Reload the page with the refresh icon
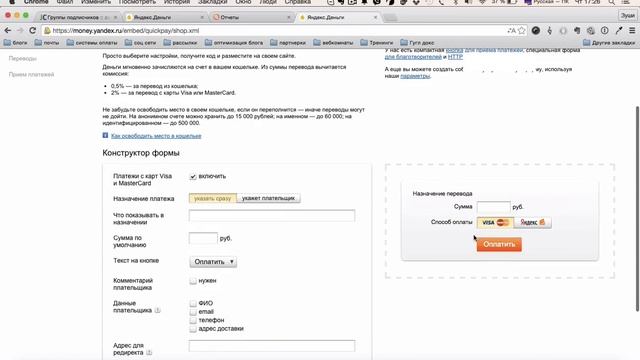Image resolution: width=640 pixels, height=360 pixels. (33, 31)
